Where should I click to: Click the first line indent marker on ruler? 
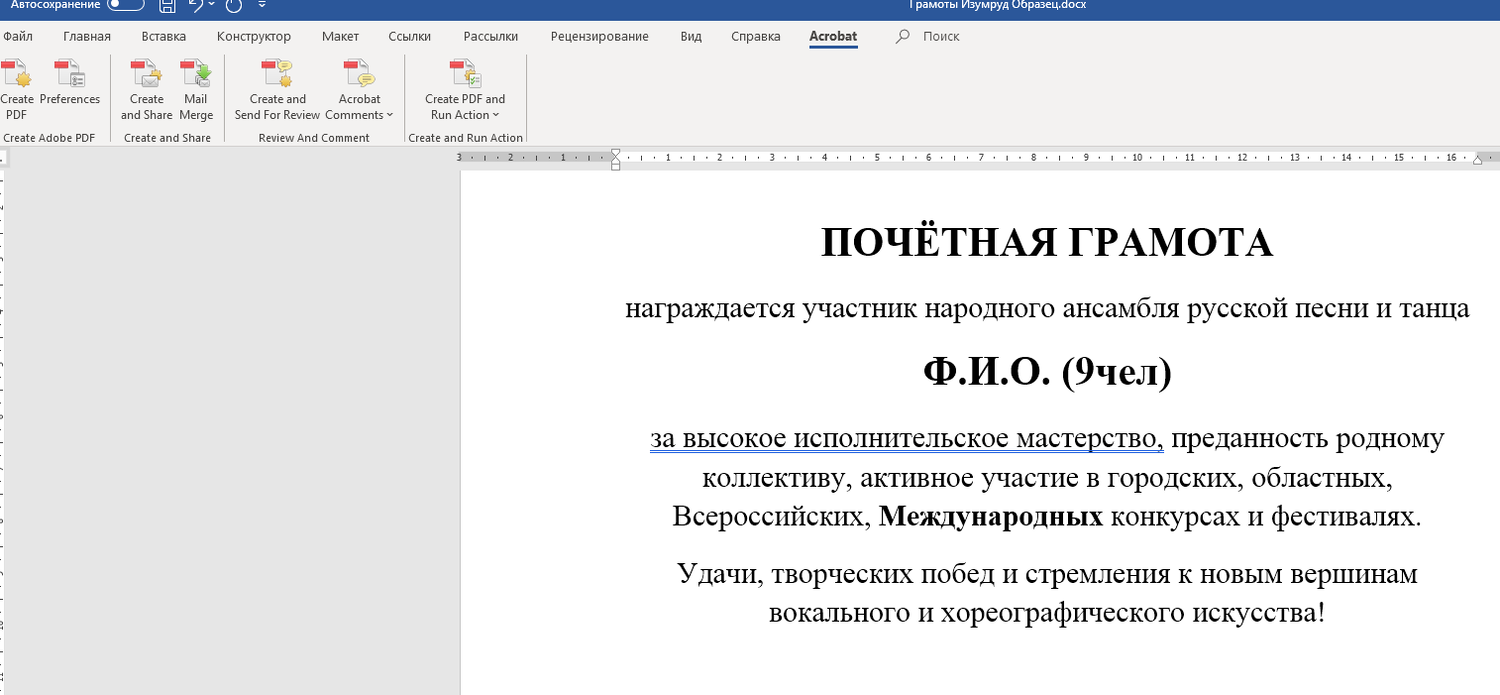point(616,153)
